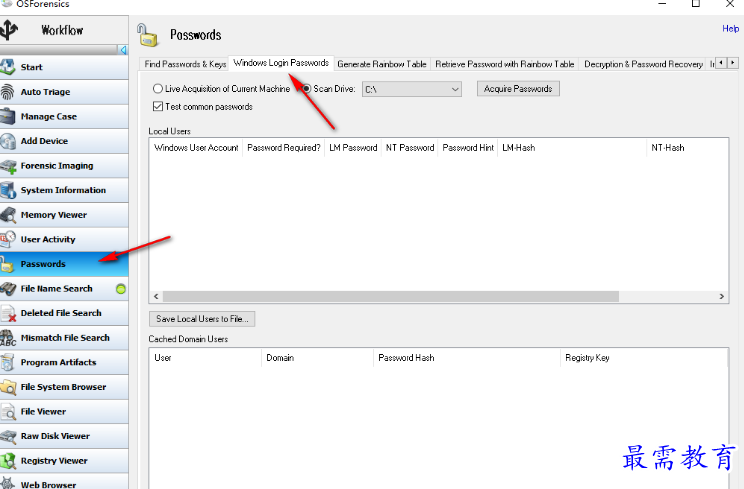Sort by Password Hash column header
This screenshot has width=744, height=489.
(x=467, y=358)
